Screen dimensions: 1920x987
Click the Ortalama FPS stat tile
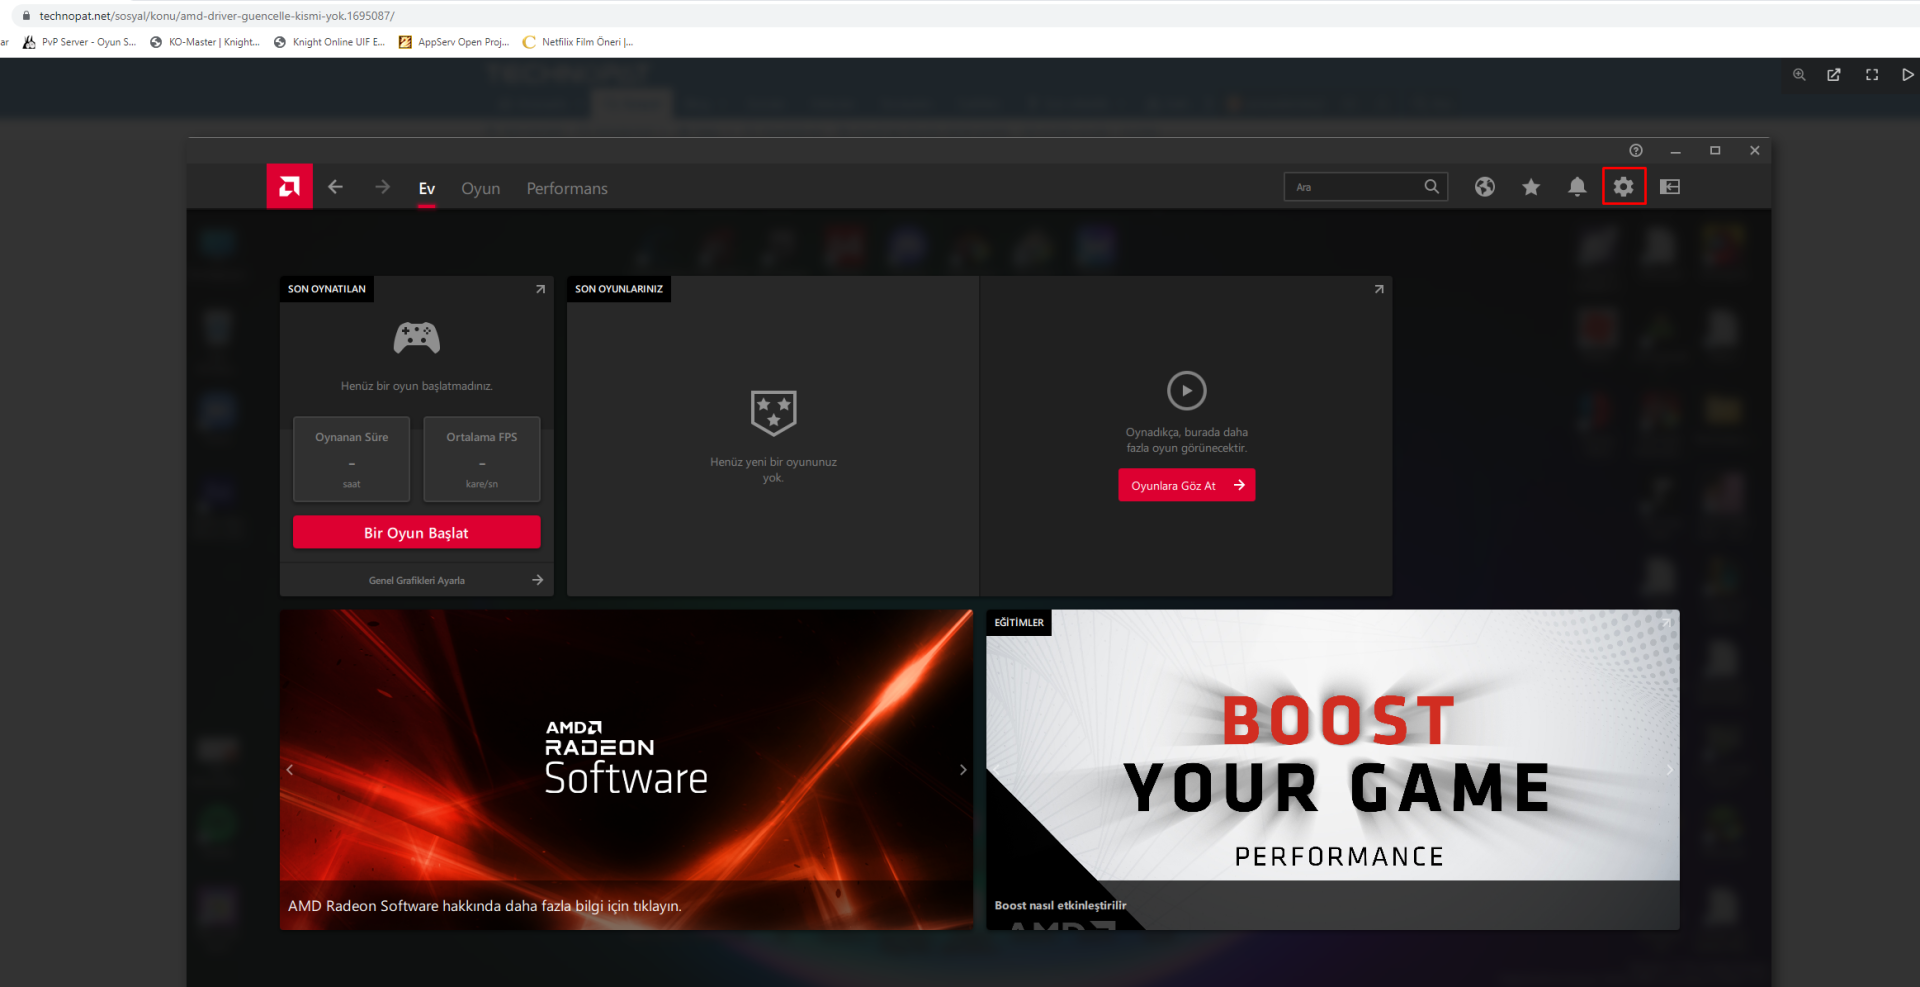[482, 459]
